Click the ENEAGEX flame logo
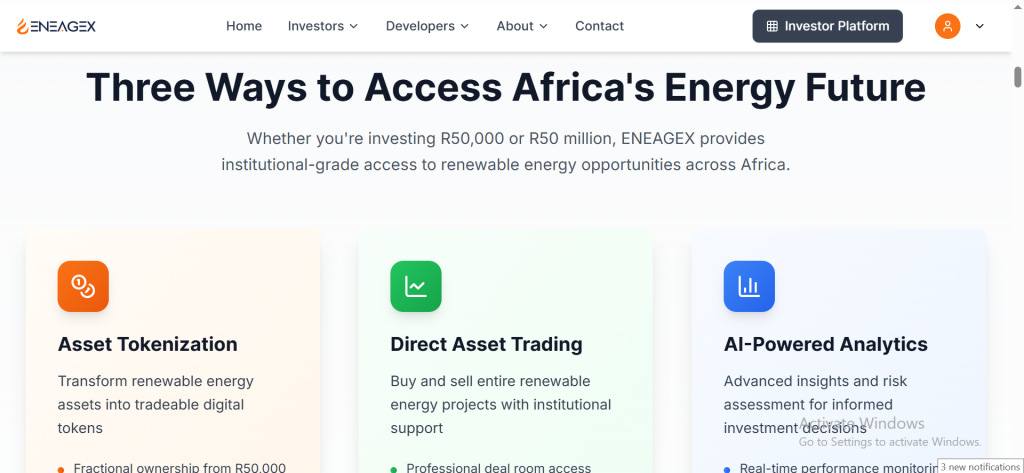The image size is (1024, 473). [x=23, y=26]
